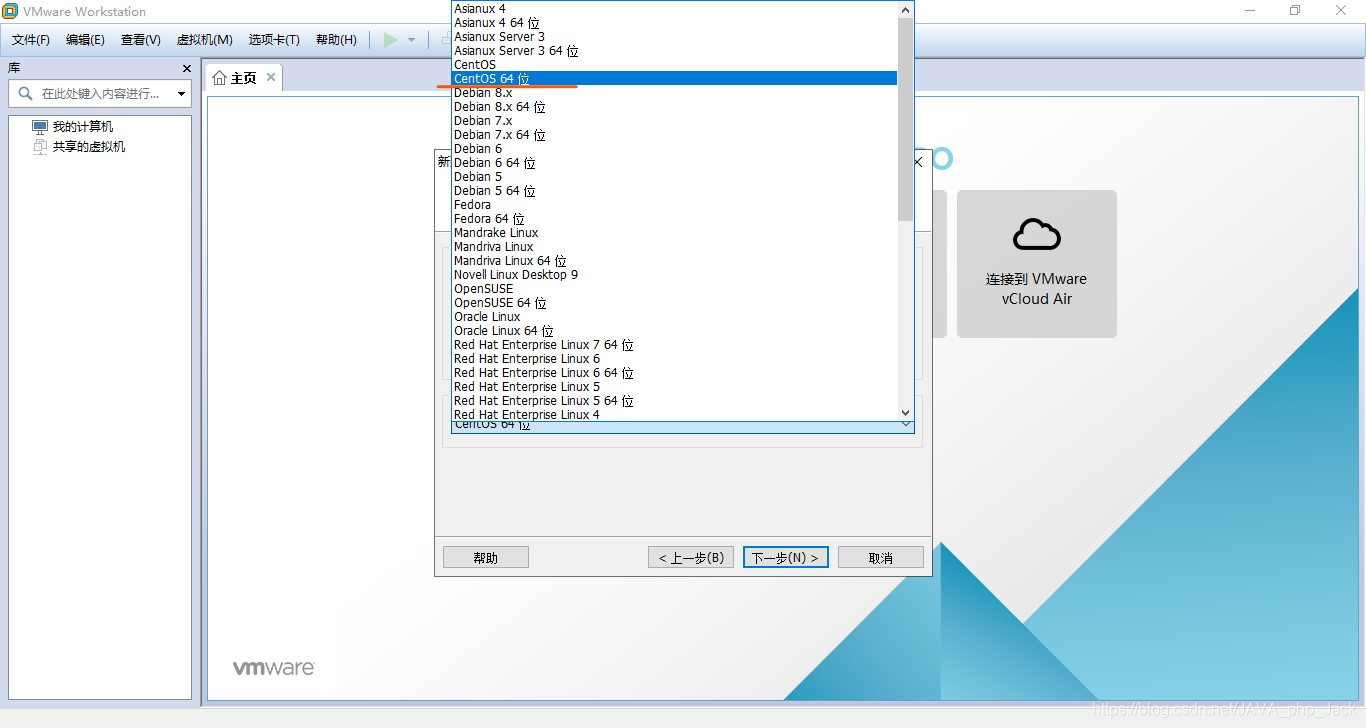Open the 文件(F) menu
The image size is (1366, 728).
click(31, 40)
